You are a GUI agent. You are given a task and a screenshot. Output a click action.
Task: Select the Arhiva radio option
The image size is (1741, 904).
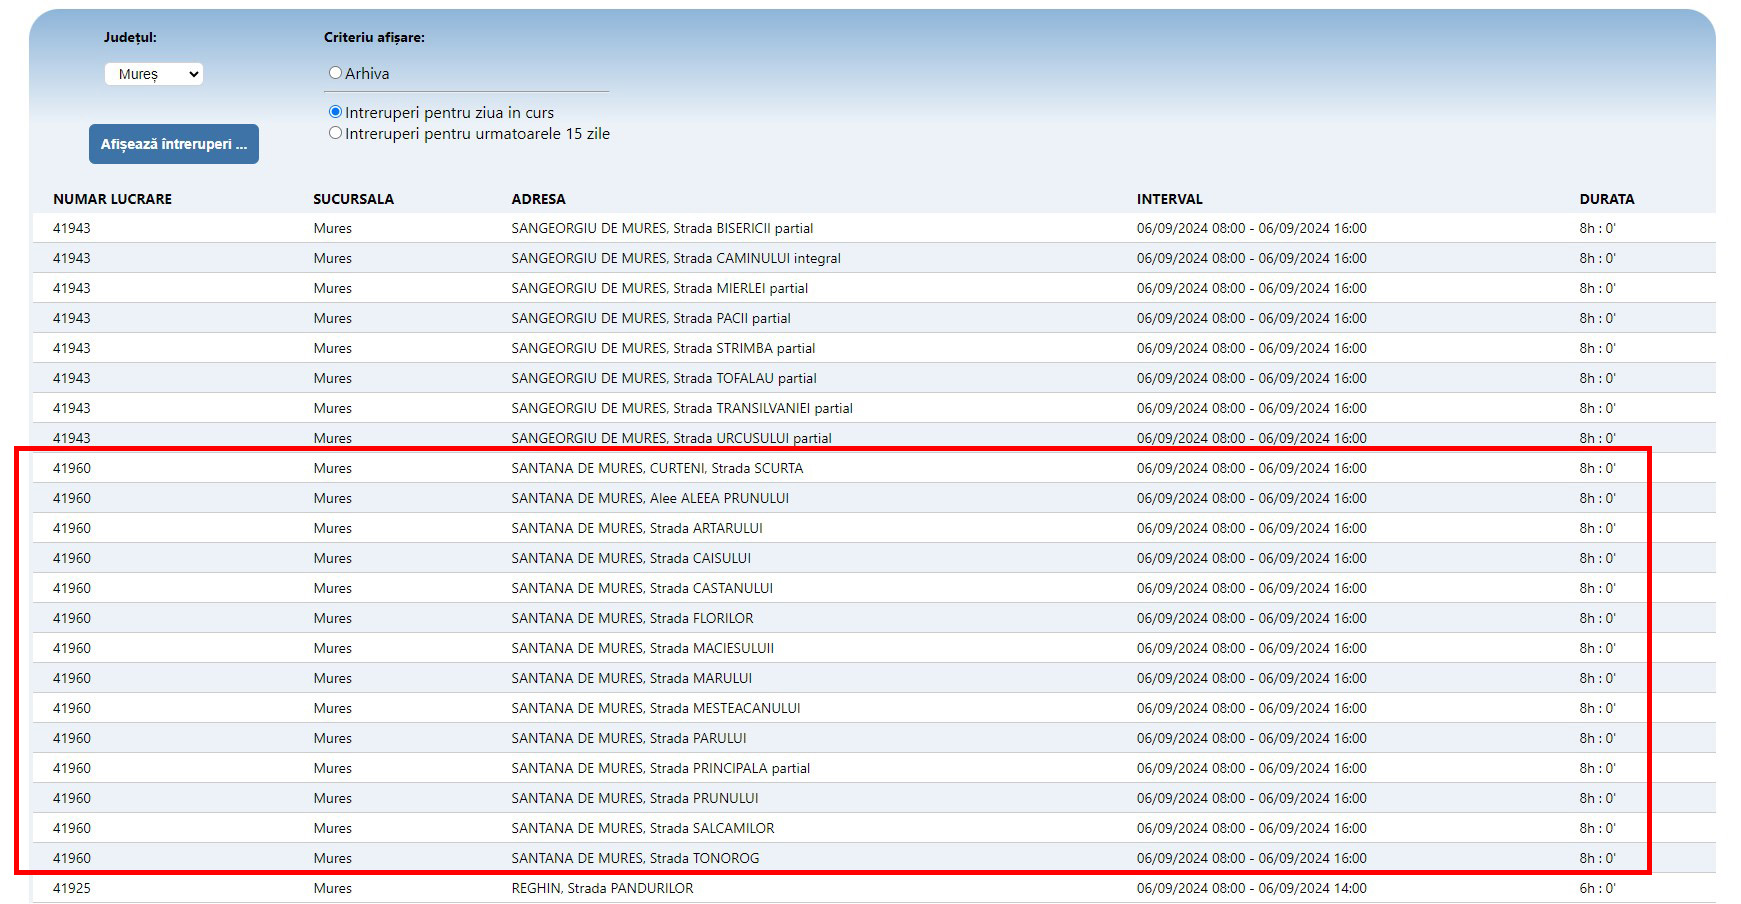[x=336, y=73]
